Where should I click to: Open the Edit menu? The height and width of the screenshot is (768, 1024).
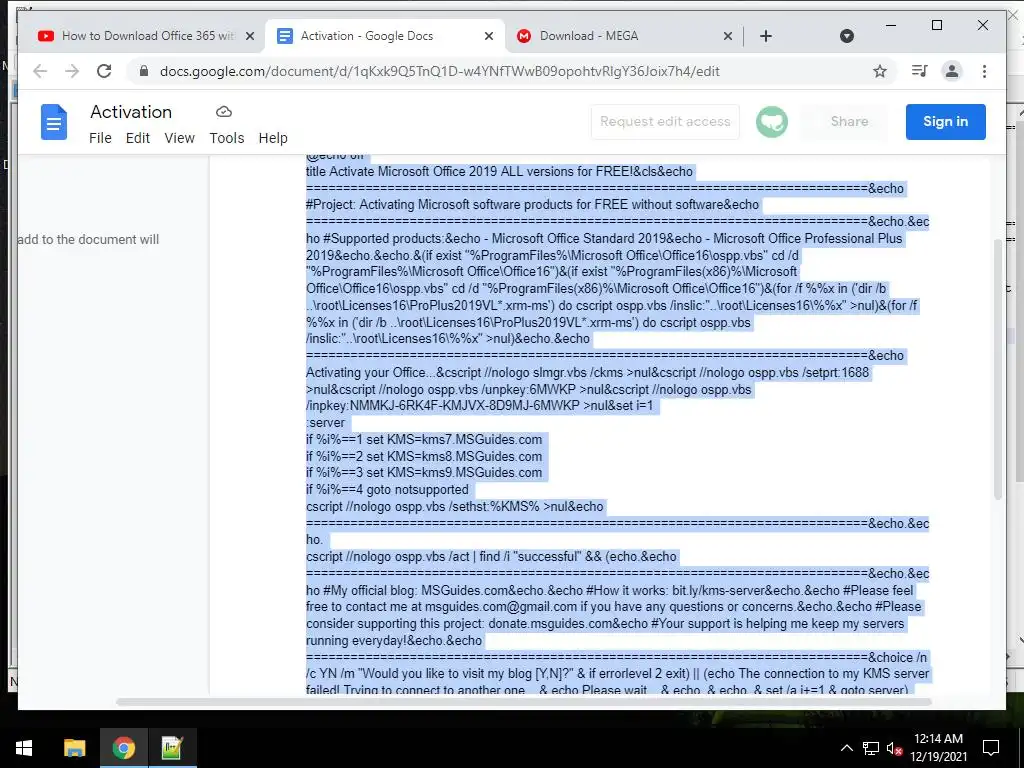coord(138,138)
